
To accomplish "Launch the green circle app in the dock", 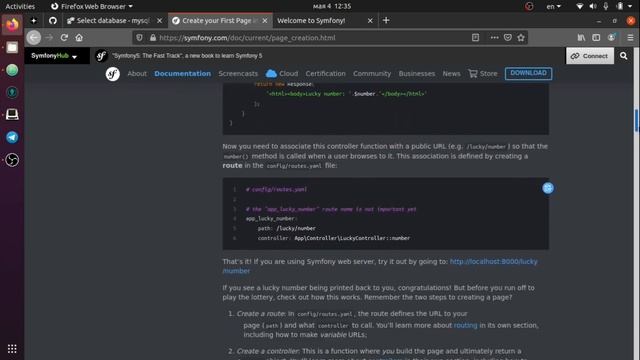I will coord(12,70).
